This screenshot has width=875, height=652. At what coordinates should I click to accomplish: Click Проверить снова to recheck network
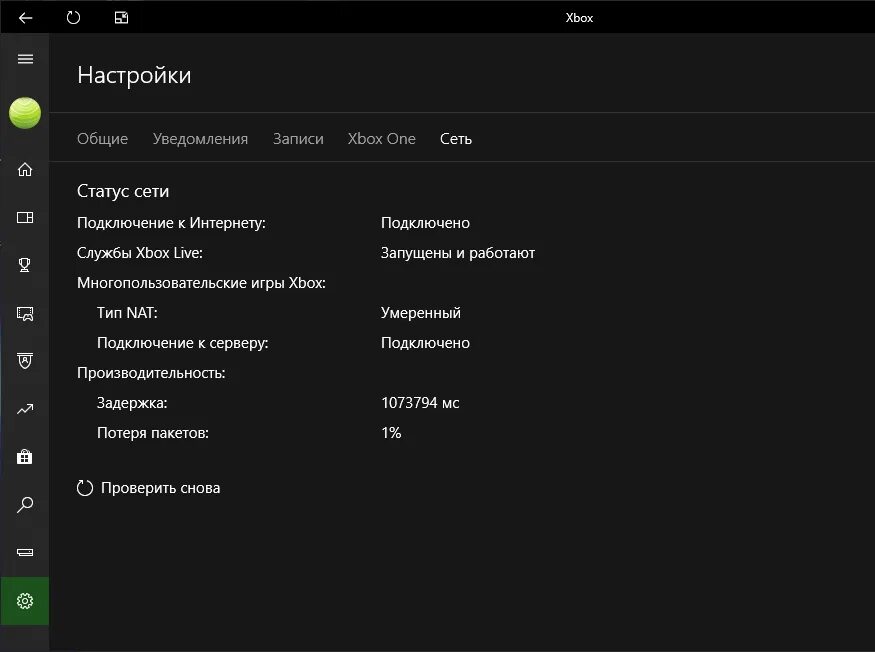pyautogui.click(x=148, y=488)
